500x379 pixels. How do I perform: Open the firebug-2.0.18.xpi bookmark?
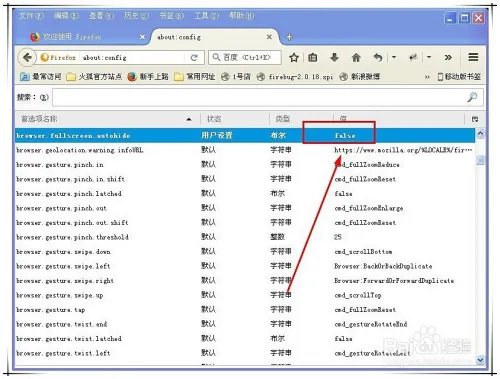point(295,77)
